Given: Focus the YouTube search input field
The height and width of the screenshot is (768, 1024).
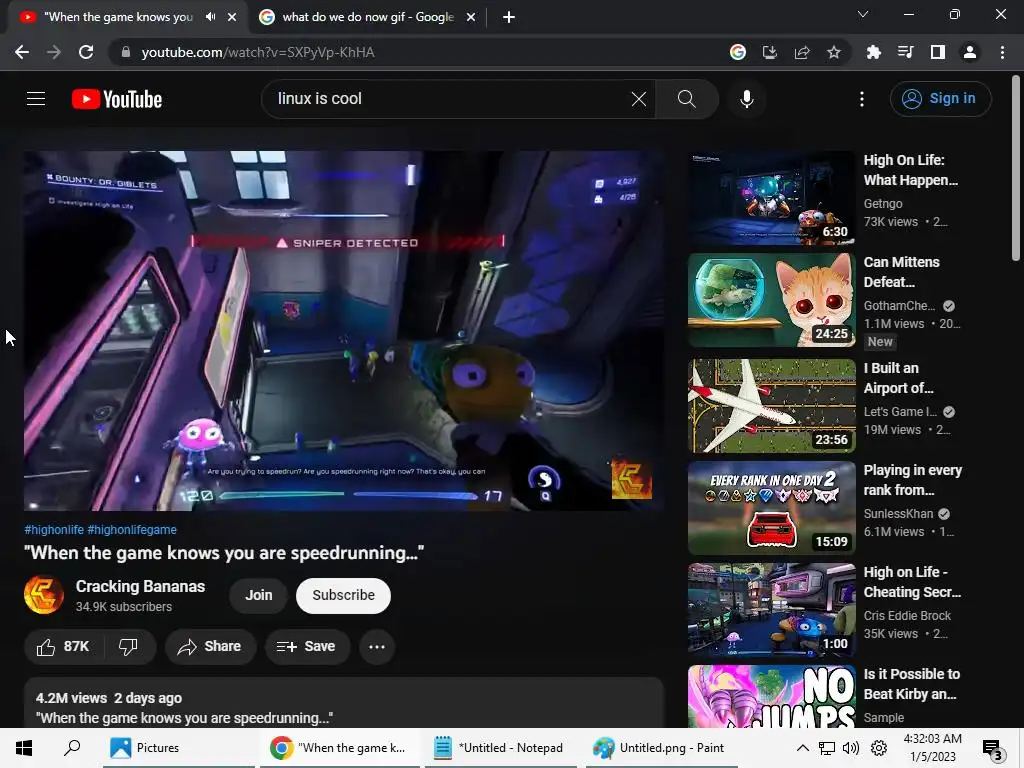Looking at the screenshot, I should click(451, 99).
